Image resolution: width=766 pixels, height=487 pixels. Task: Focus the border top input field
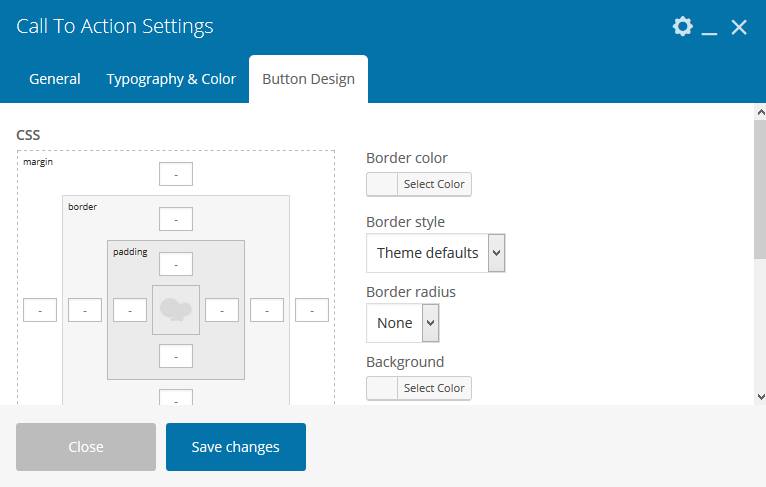[x=176, y=219]
